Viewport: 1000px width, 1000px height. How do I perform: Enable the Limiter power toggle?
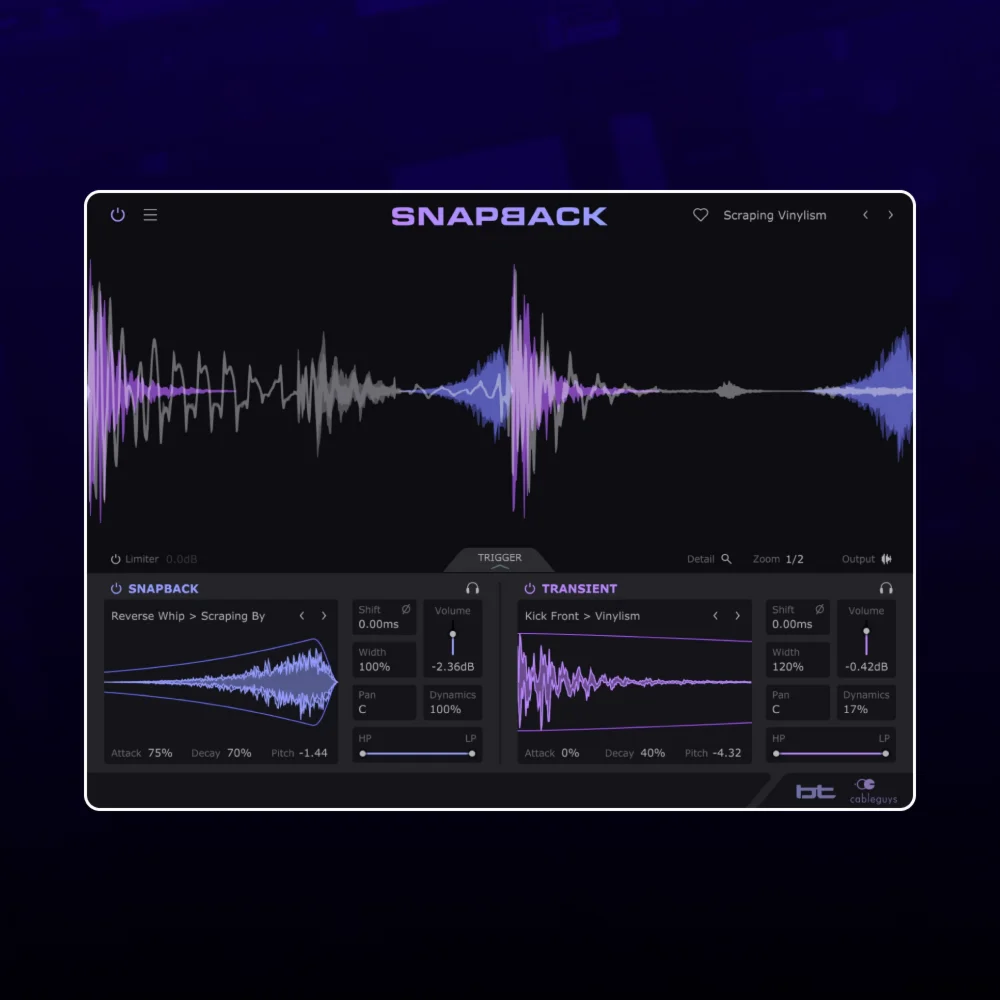[115, 559]
